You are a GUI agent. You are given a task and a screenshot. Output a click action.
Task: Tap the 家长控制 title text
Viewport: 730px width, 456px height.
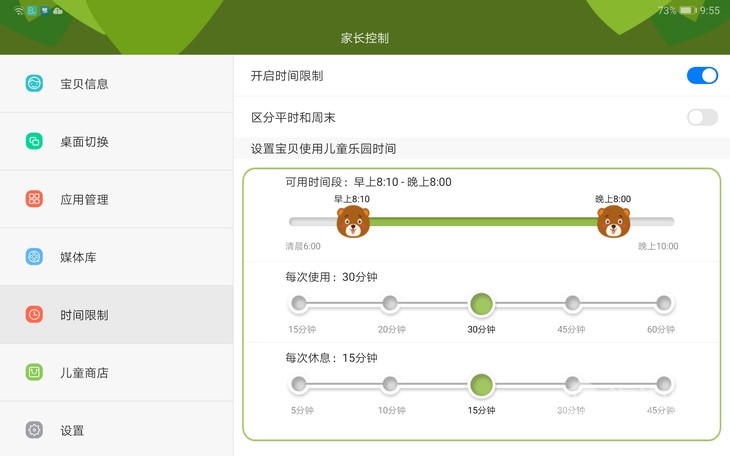pos(365,38)
